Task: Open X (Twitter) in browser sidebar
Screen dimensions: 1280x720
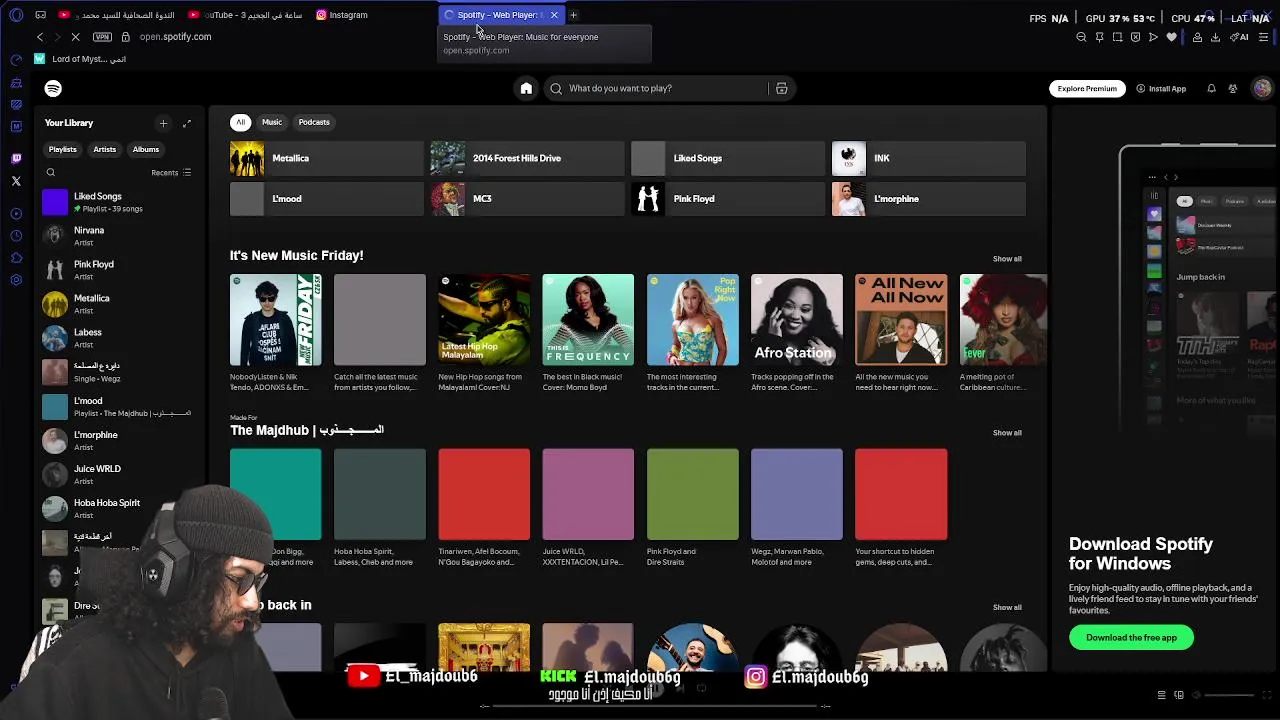Action: [16, 181]
